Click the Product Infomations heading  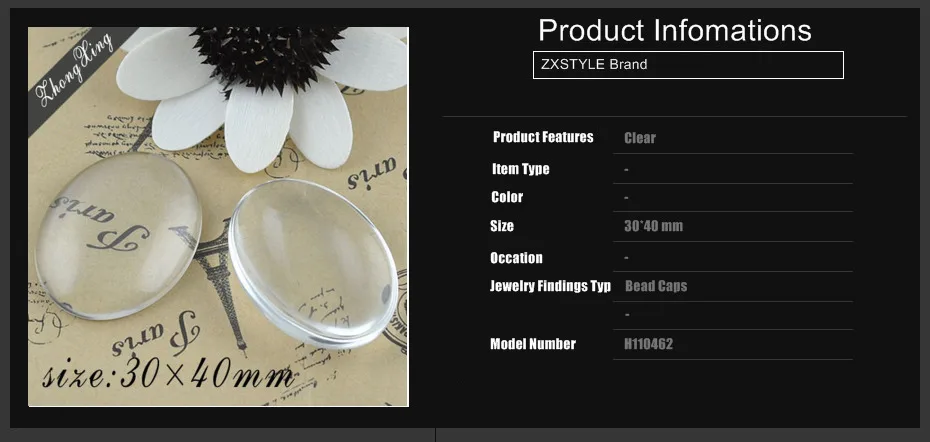click(674, 30)
